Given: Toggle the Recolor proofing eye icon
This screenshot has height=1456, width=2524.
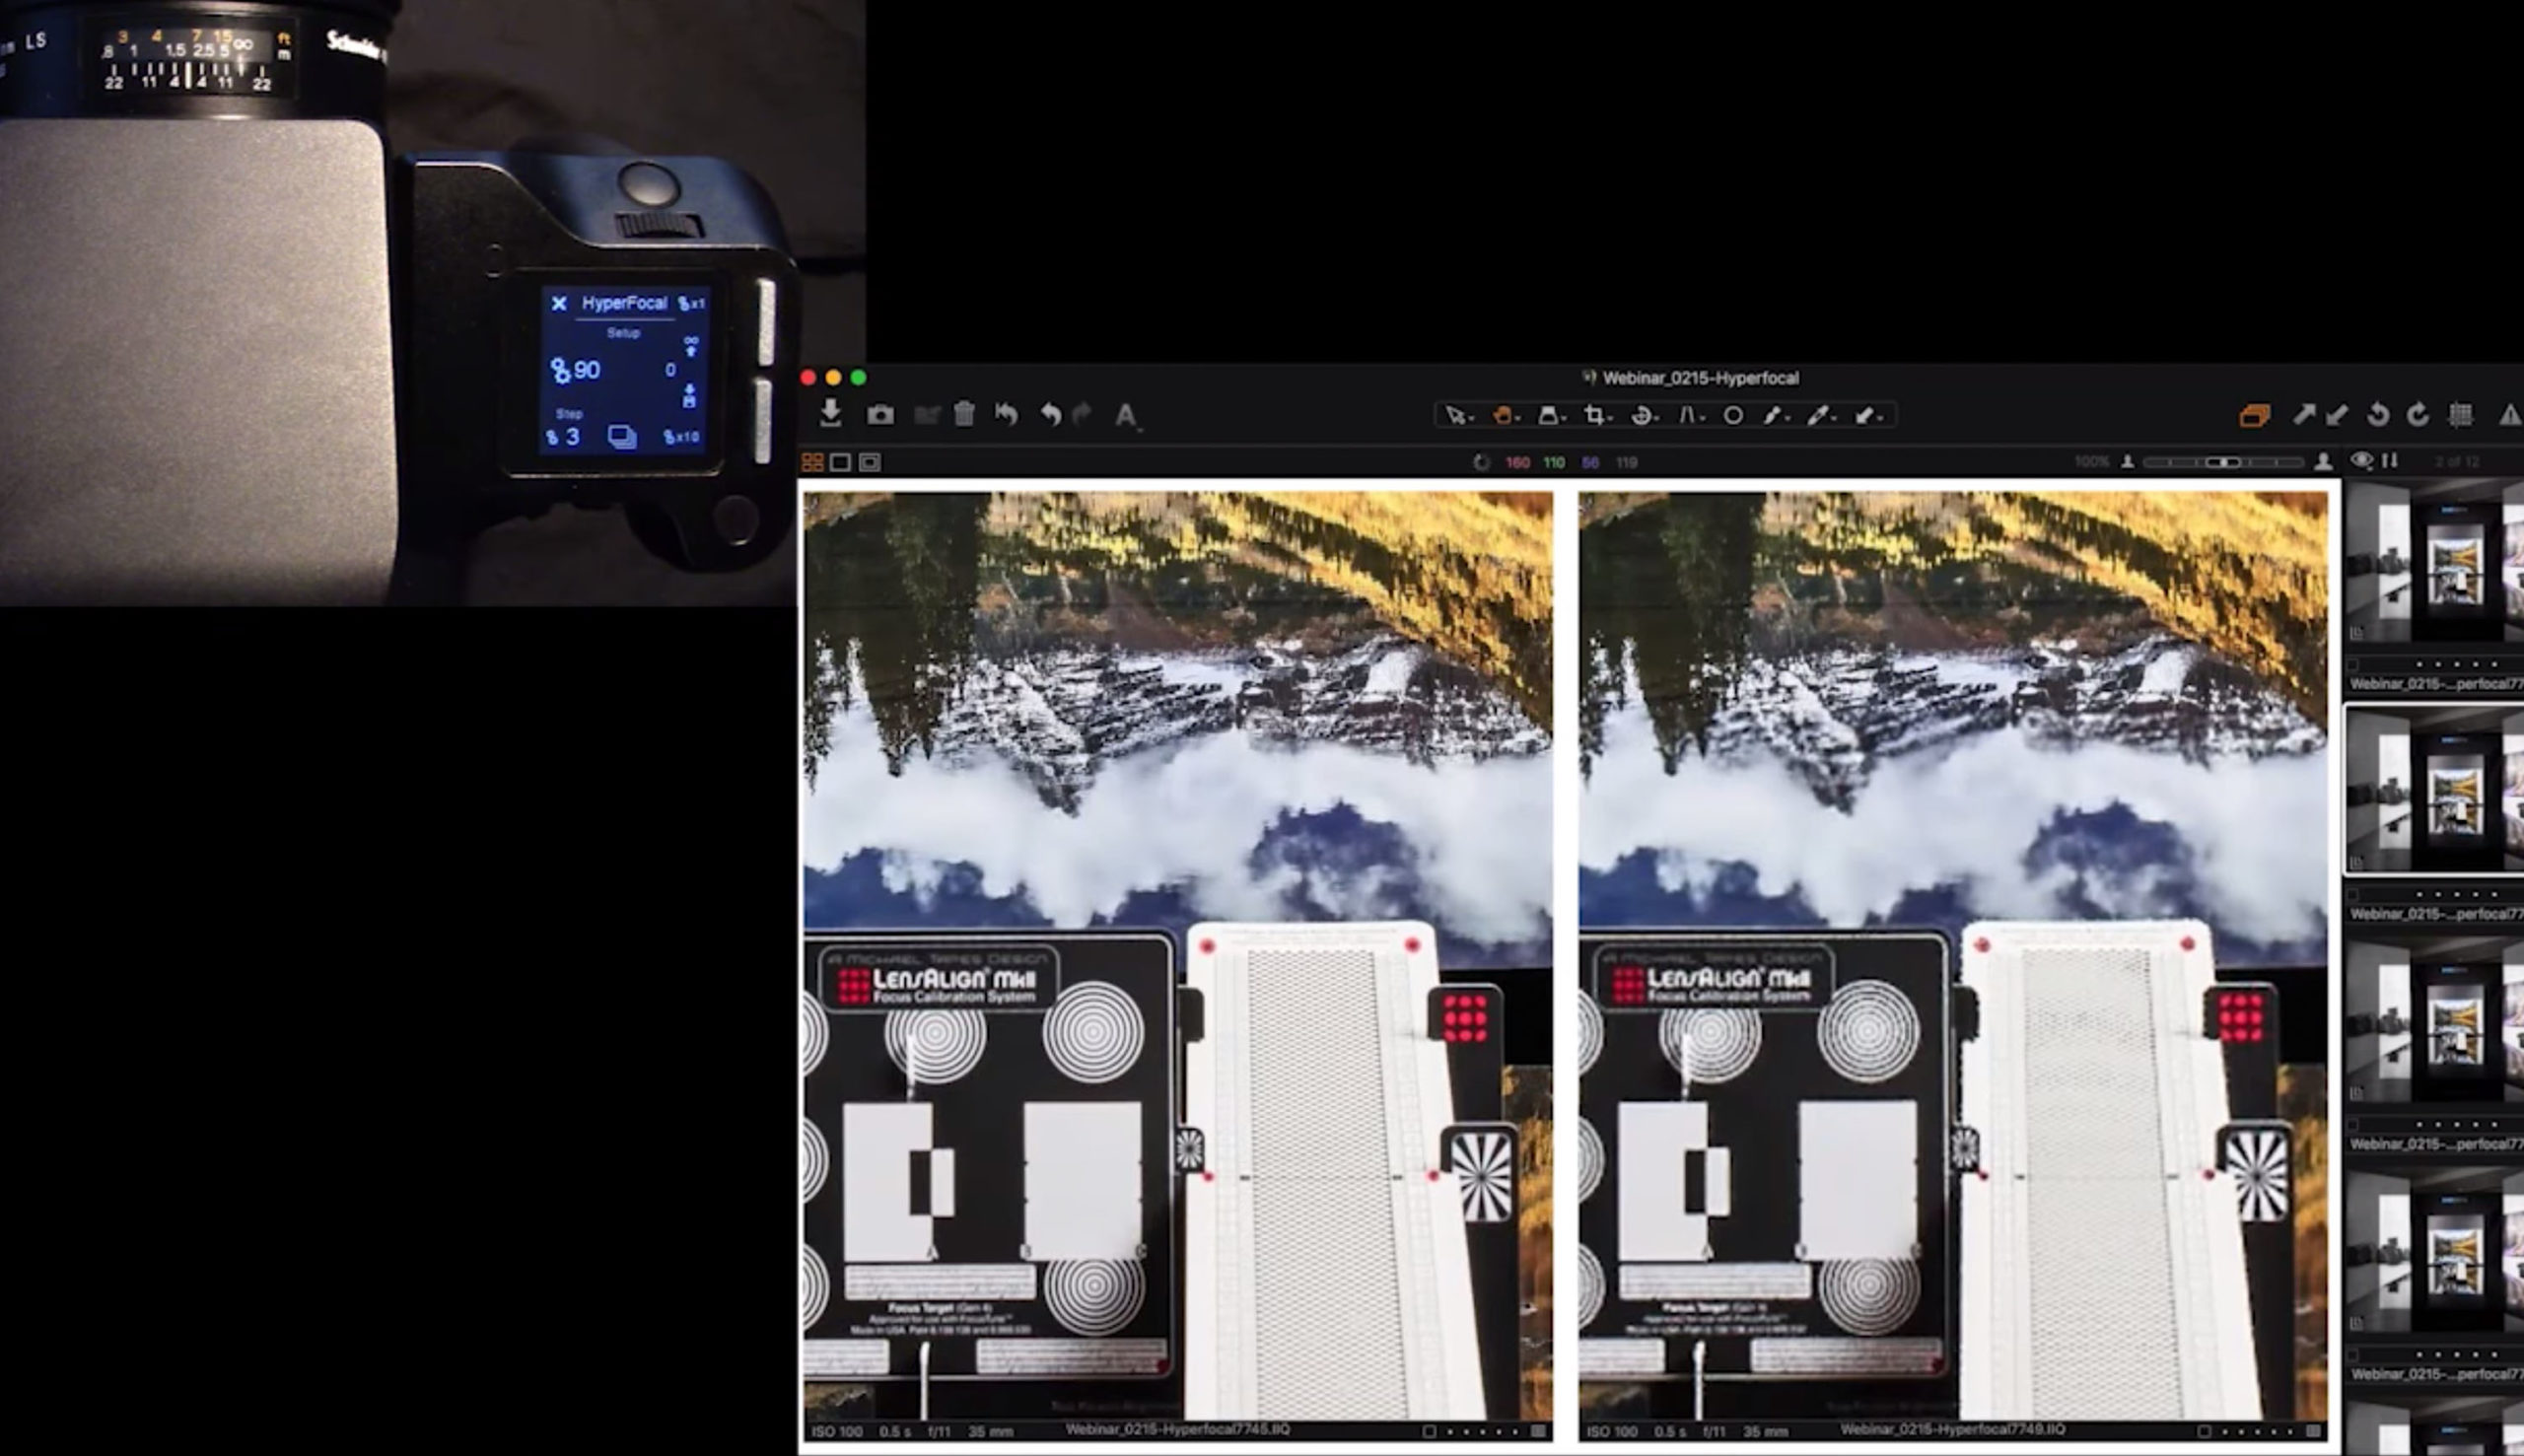Looking at the screenshot, I should pos(2363,462).
